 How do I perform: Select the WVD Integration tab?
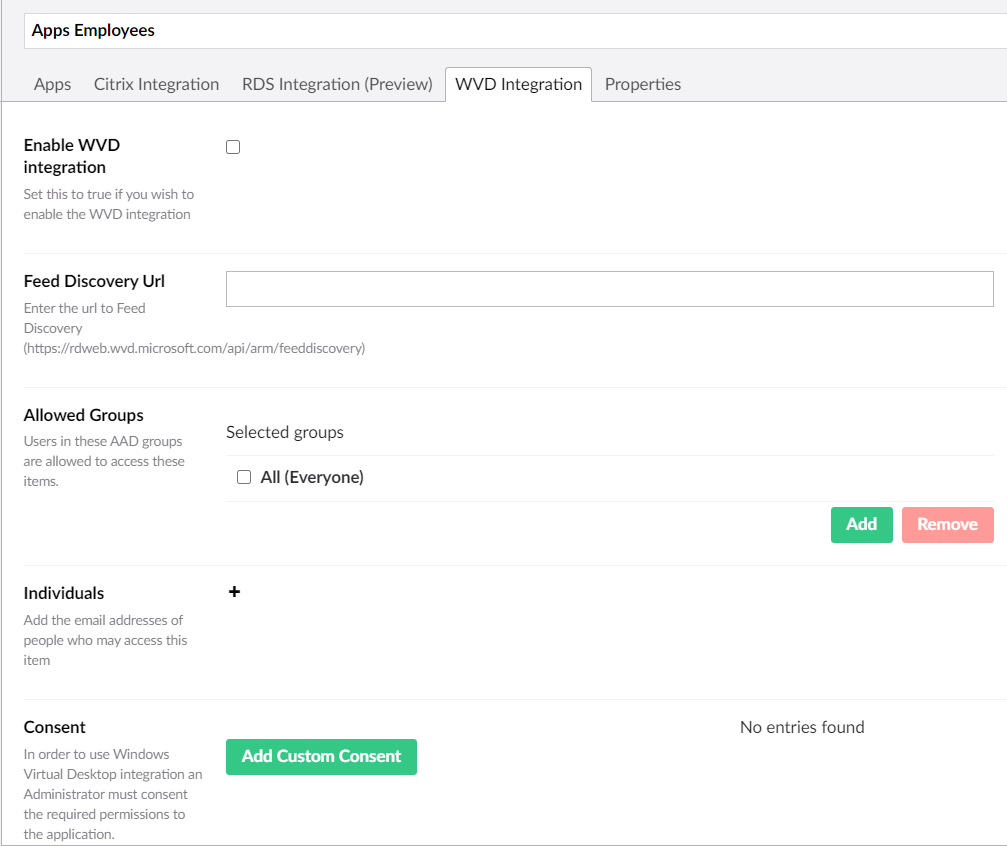518,84
